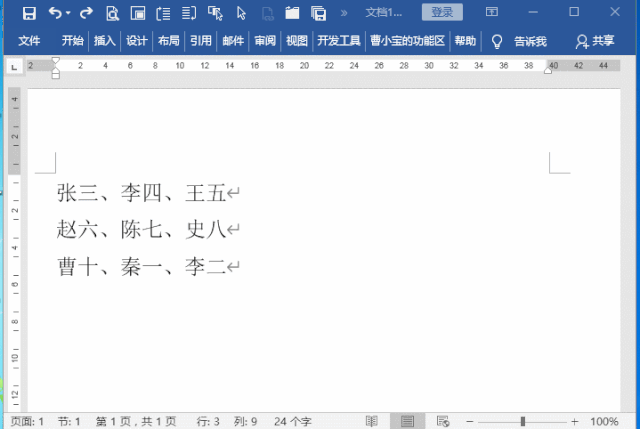Click the paragraph lines with right bracket icon
Image resolution: width=640 pixels, height=429 pixels.
pyautogui.click(x=189, y=13)
